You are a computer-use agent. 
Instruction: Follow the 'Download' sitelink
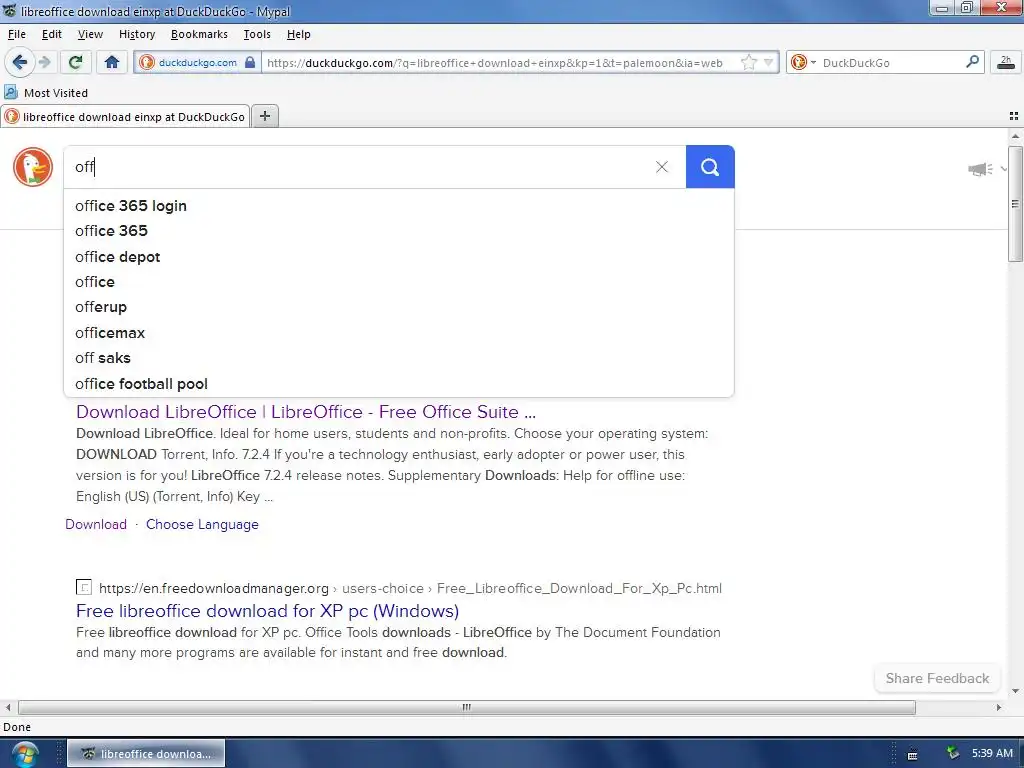(96, 524)
